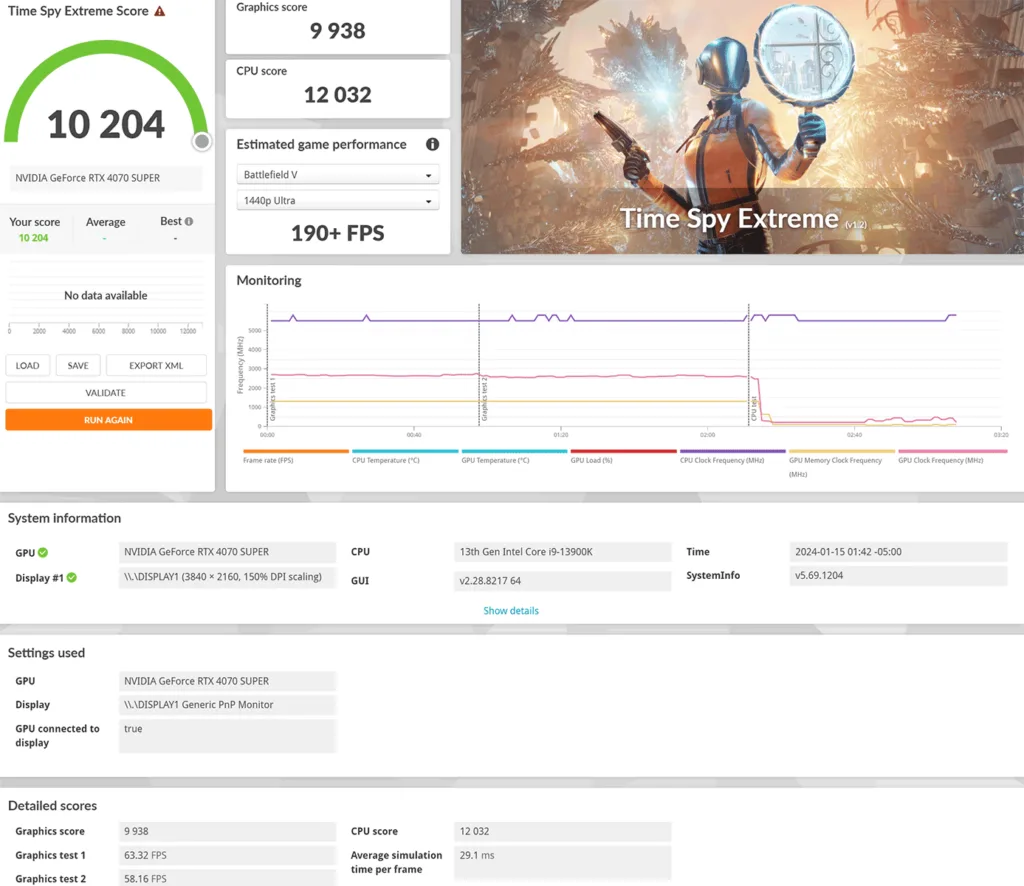Toggle the GPU Temperature legend series

point(514,456)
